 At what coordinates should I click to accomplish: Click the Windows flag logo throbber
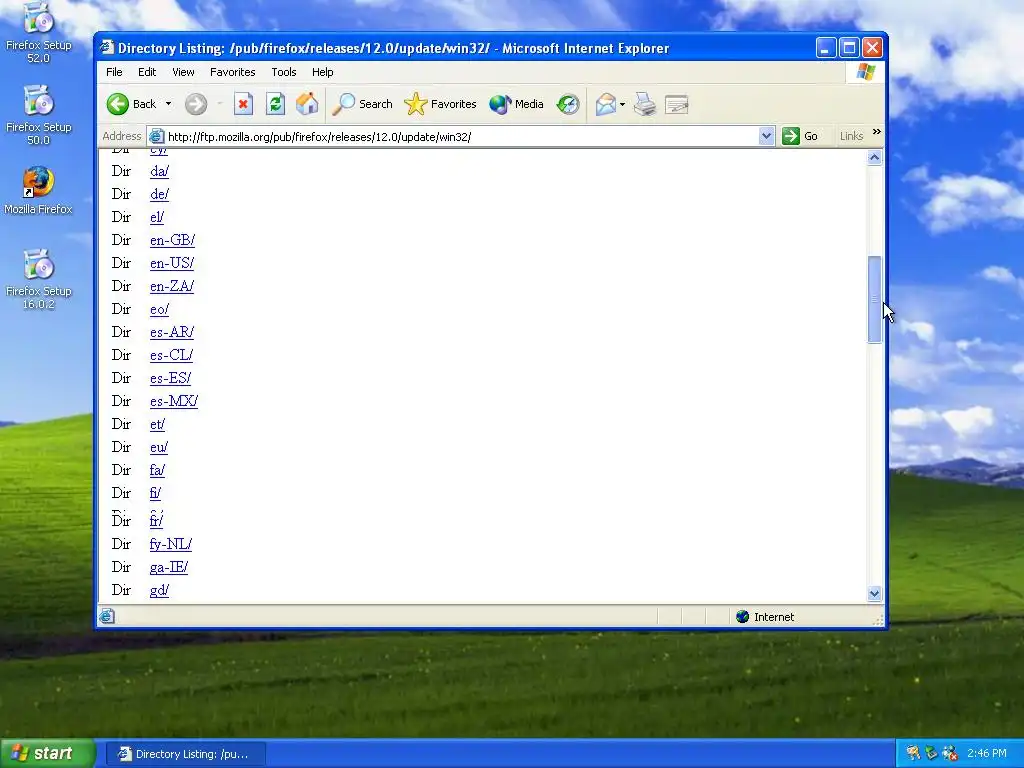pyautogui.click(x=866, y=72)
